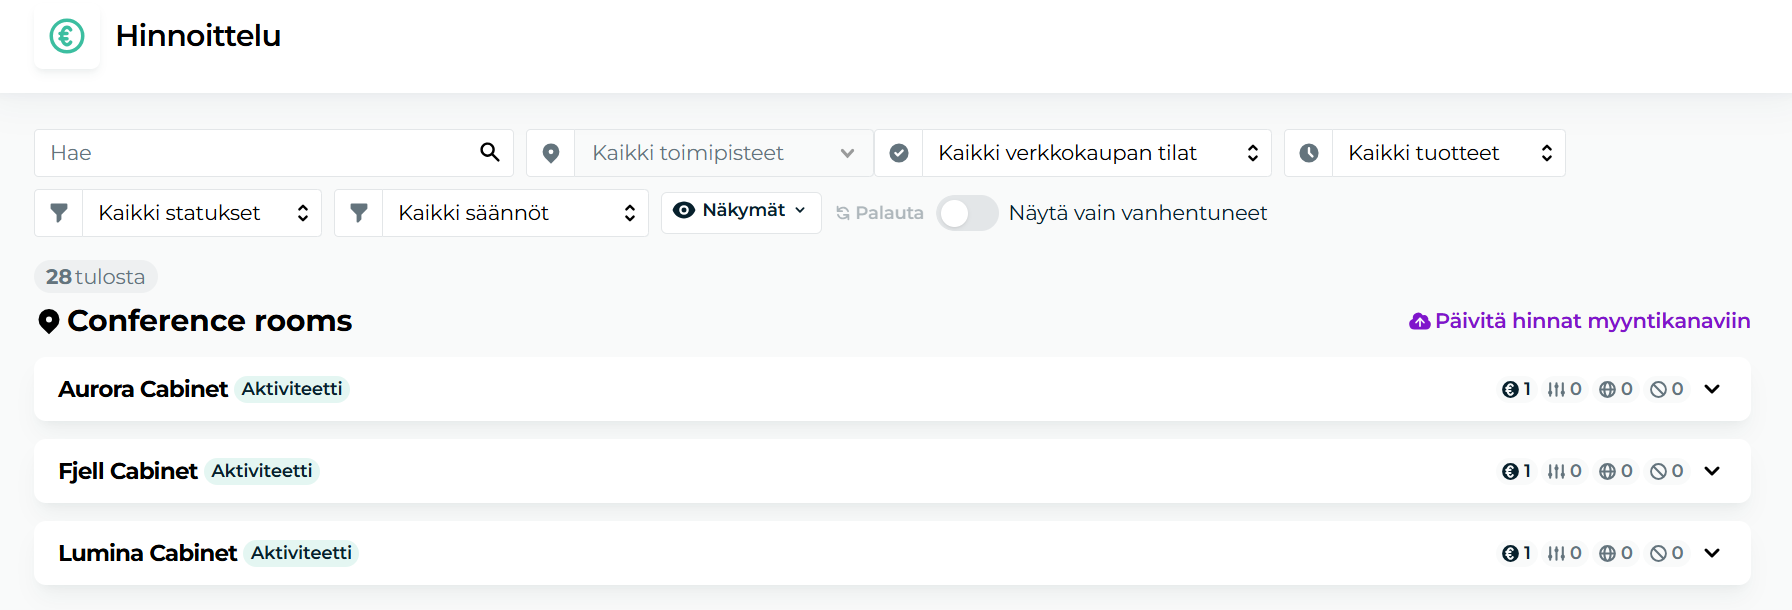Click the checkmark icon by verkkokaupan tilat
Screen dimensions: 1792x610
click(x=899, y=153)
